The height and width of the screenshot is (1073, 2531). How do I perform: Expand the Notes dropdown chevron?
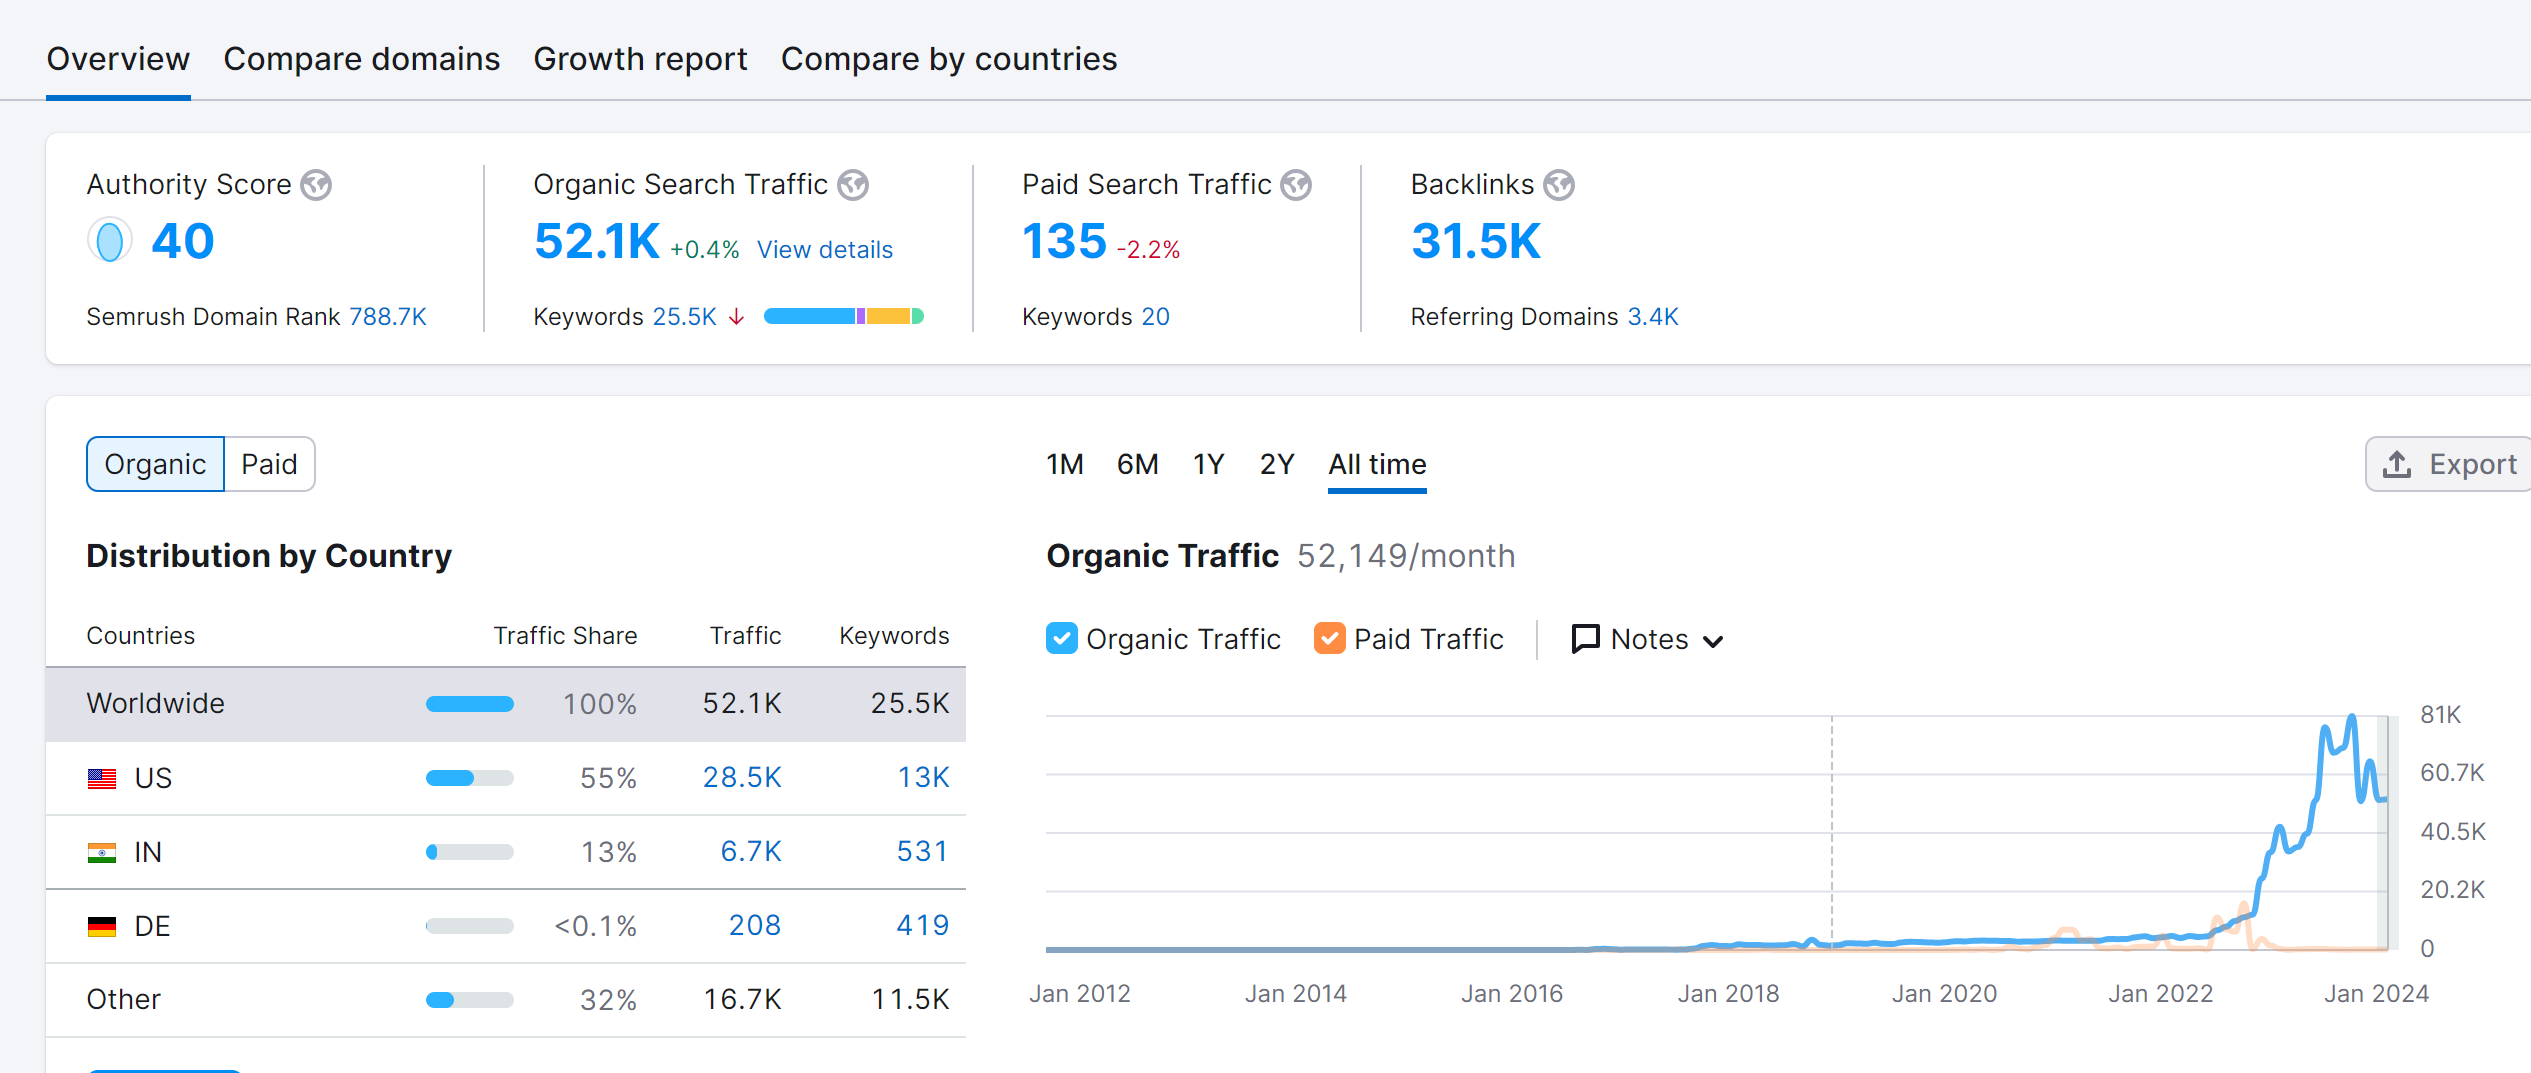[x=1713, y=641]
